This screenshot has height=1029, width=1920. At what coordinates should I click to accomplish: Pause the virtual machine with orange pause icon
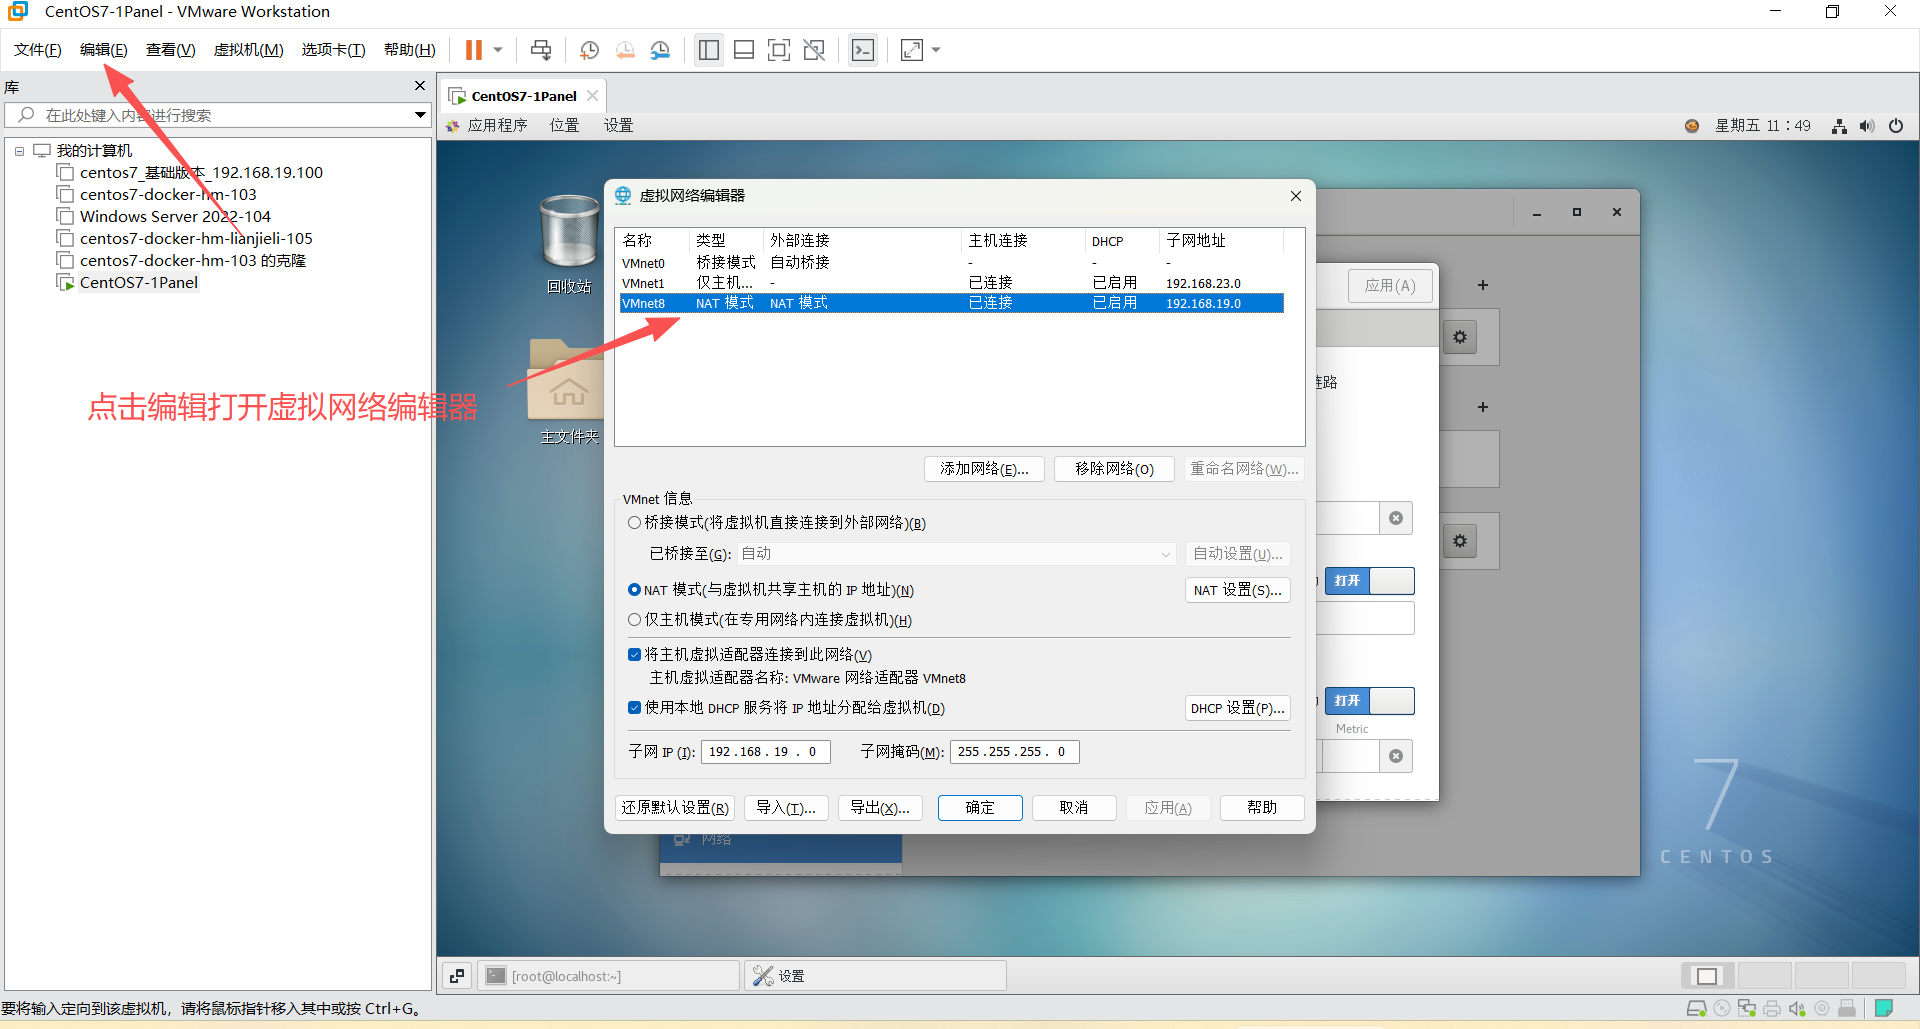tap(474, 50)
